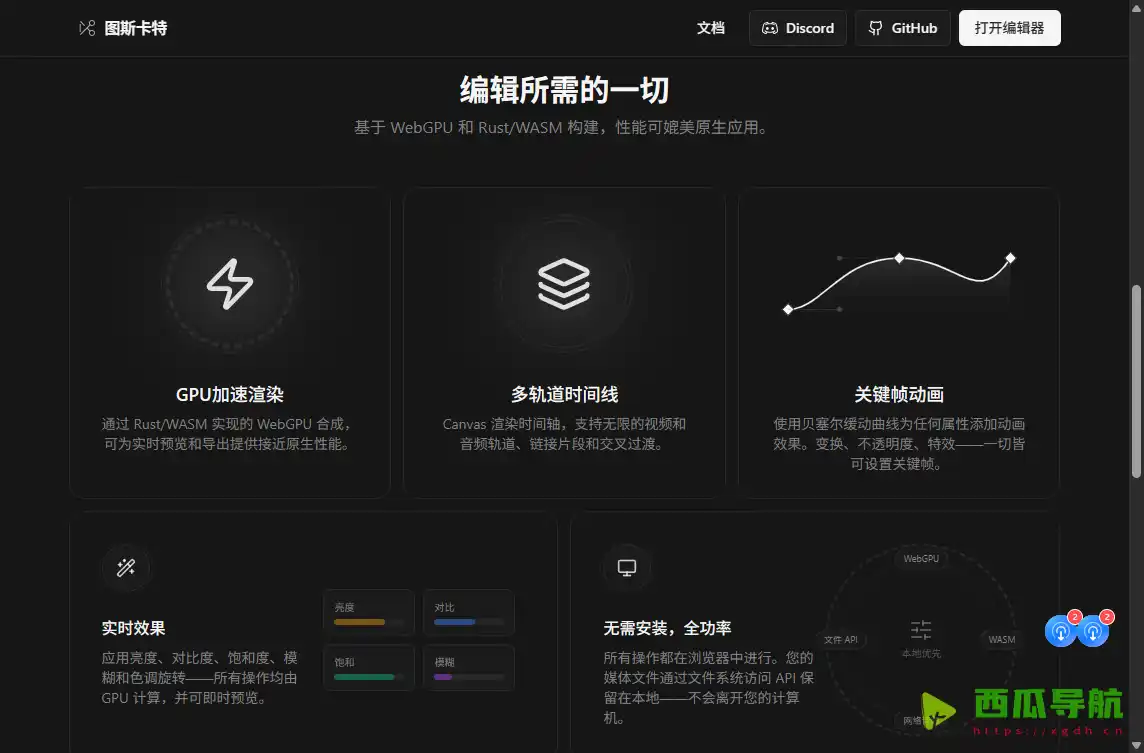Click the monitor icon above 无需安装
1144x753 pixels.
coord(627,567)
